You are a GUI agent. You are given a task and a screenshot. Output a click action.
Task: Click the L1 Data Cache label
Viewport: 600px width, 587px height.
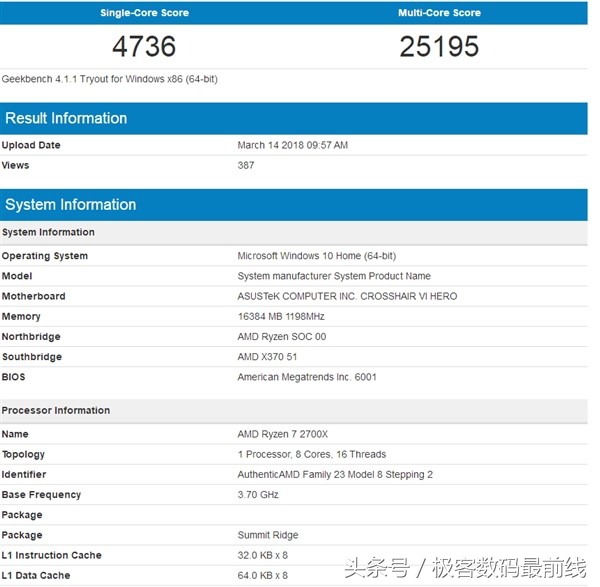coord(36,576)
